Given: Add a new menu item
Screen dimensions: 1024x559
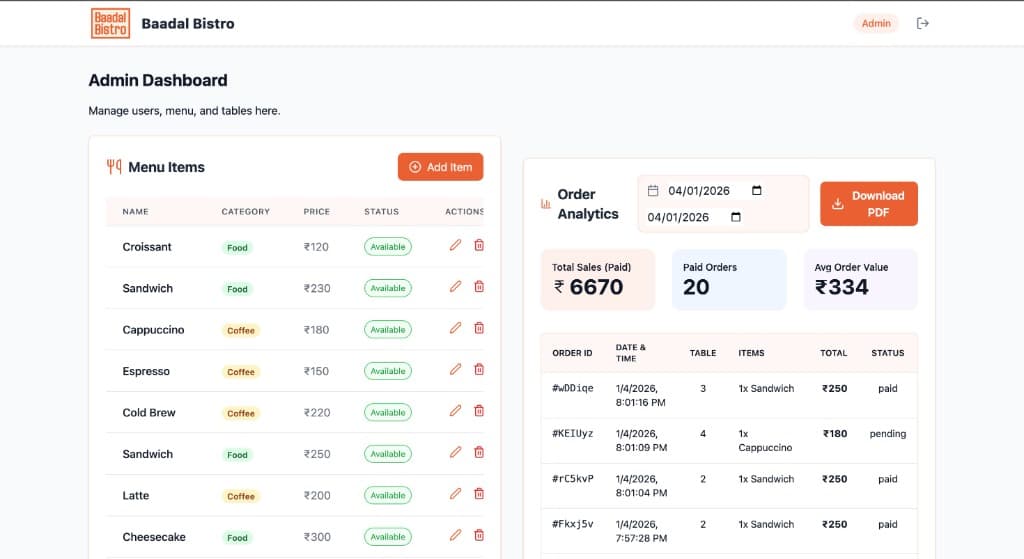Looking at the screenshot, I should [x=440, y=167].
